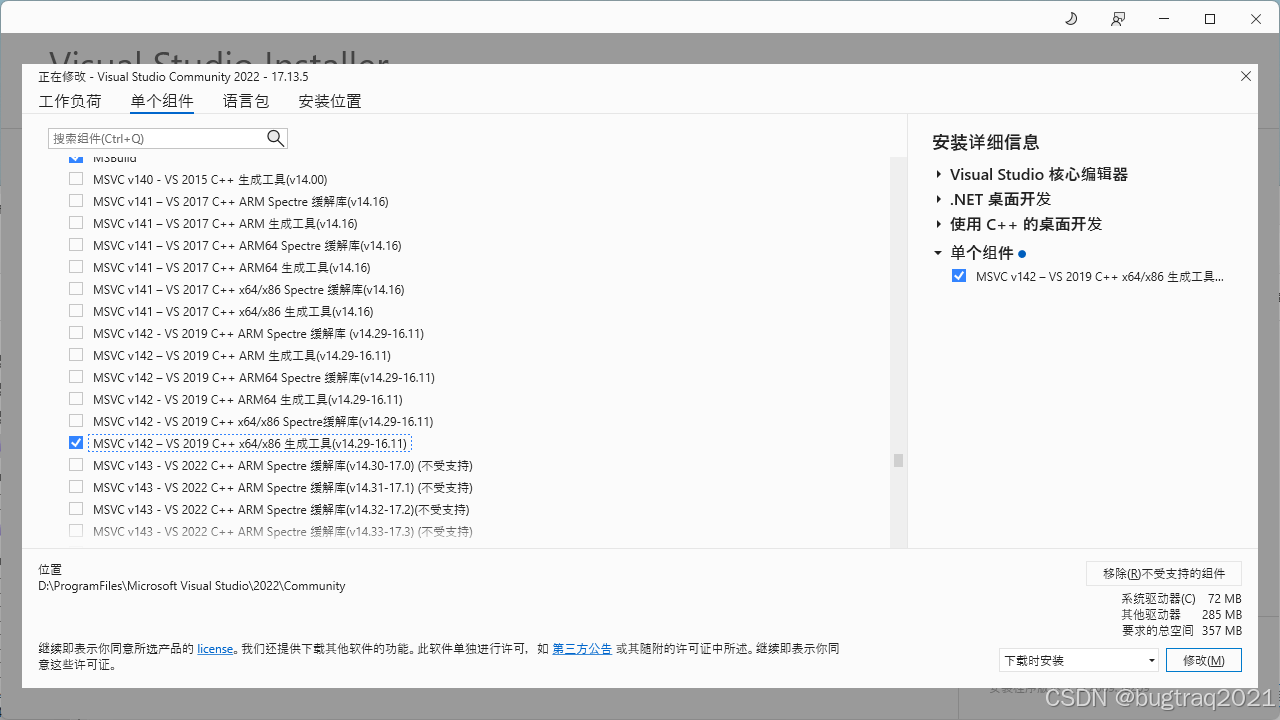Check MSVC v142 VS 2019 ARM Spectre library
This screenshot has height=720, width=1280.
76,334
